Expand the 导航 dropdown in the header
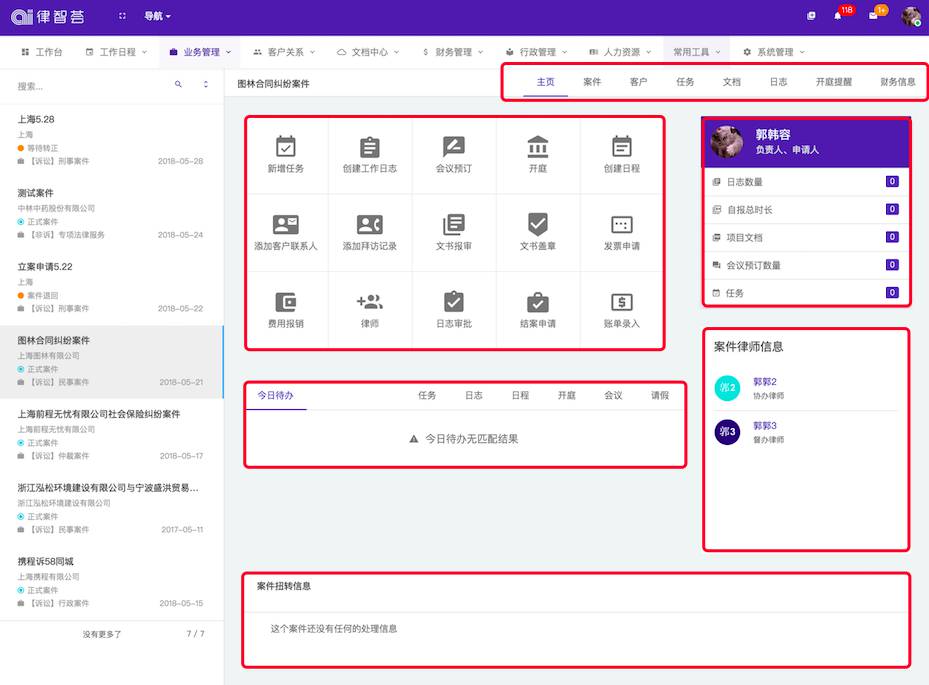Image resolution: width=929 pixels, height=685 pixels. pyautogui.click(x=157, y=17)
